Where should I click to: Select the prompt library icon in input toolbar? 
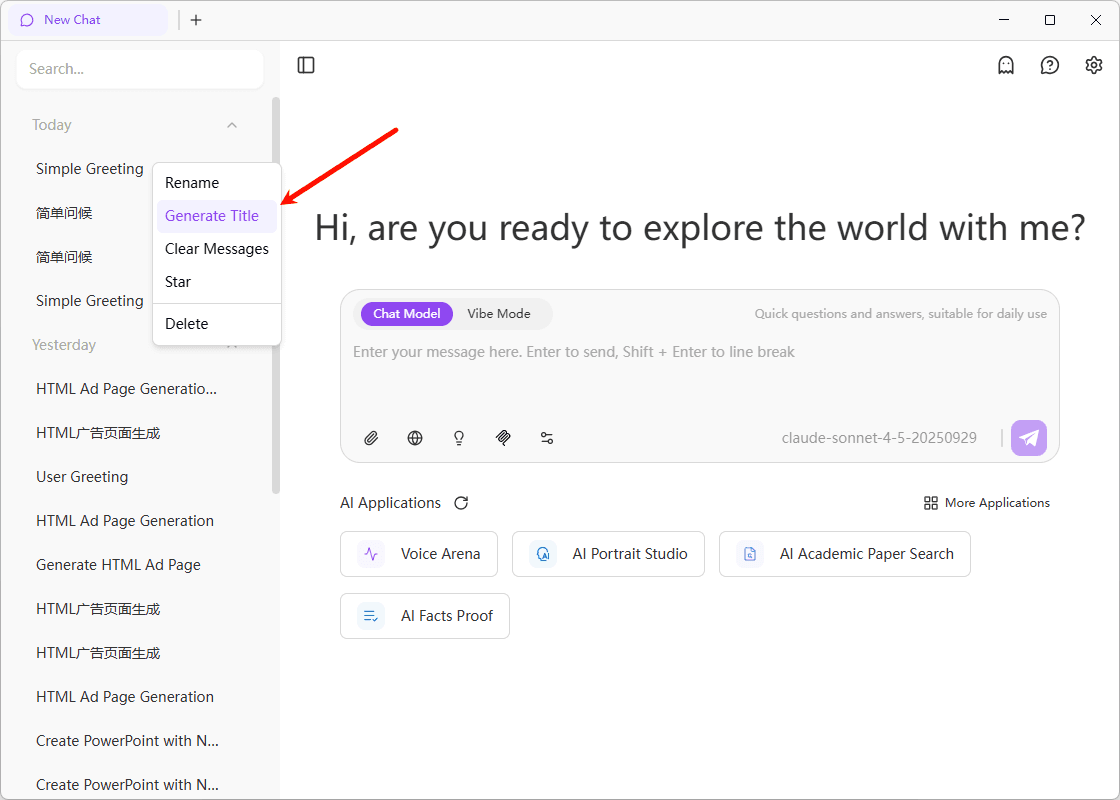click(503, 438)
